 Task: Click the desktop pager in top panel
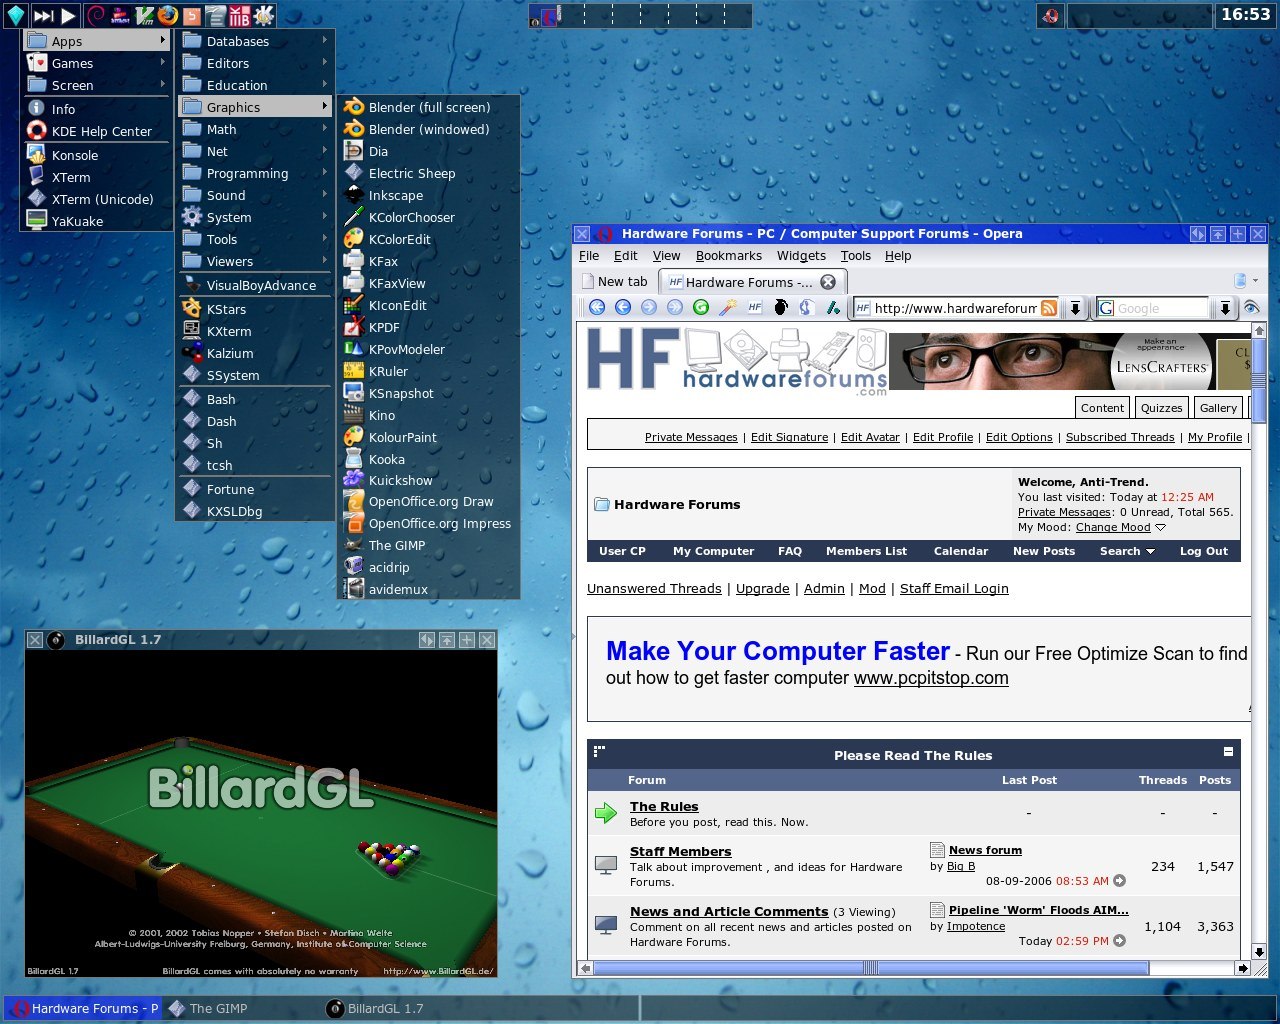[x=640, y=16]
